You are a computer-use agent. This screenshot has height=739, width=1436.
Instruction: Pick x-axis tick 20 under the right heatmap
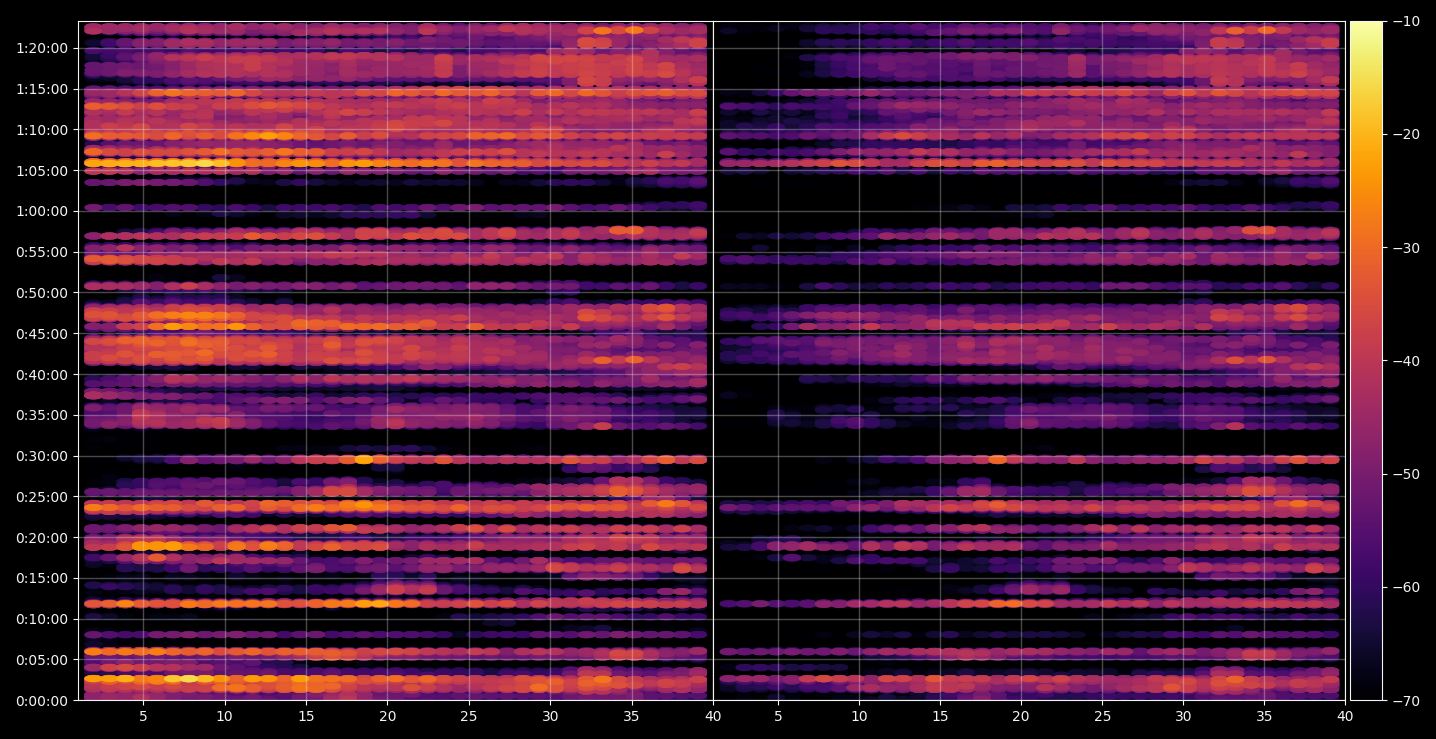(x=1020, y=717)
